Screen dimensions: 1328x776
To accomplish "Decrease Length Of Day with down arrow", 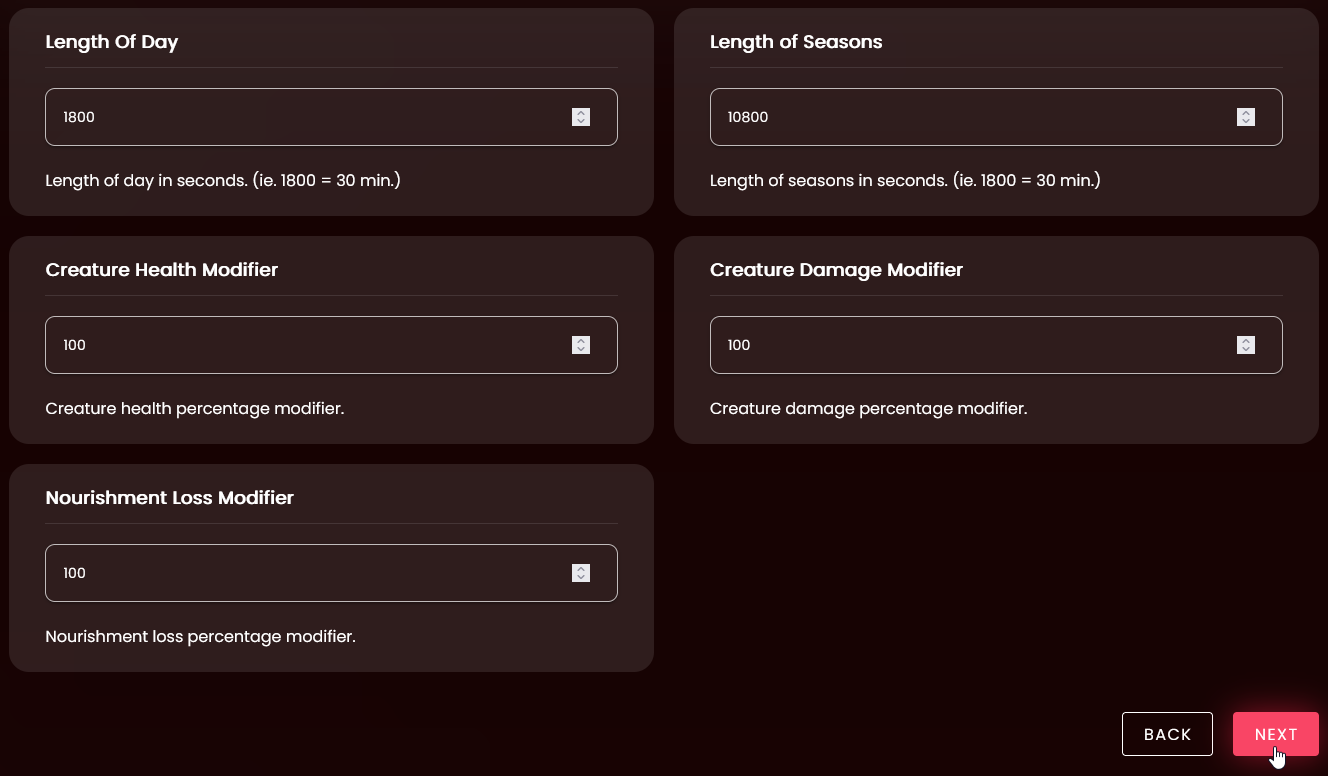I will (x=581, y=122).
